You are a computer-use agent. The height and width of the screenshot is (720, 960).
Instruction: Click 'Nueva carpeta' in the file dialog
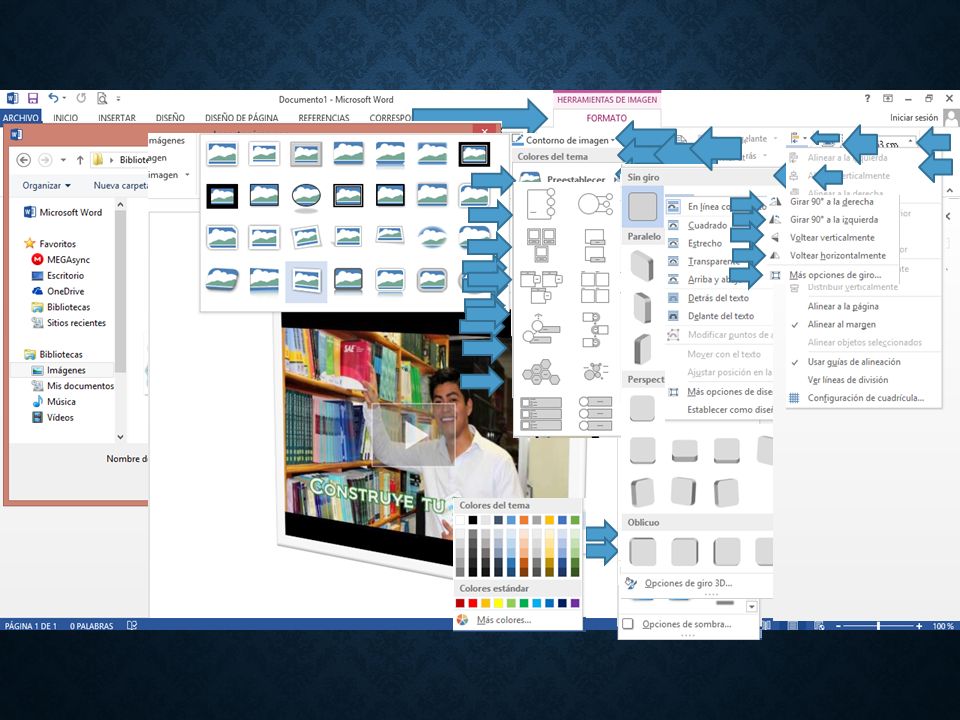pos(121,185)
